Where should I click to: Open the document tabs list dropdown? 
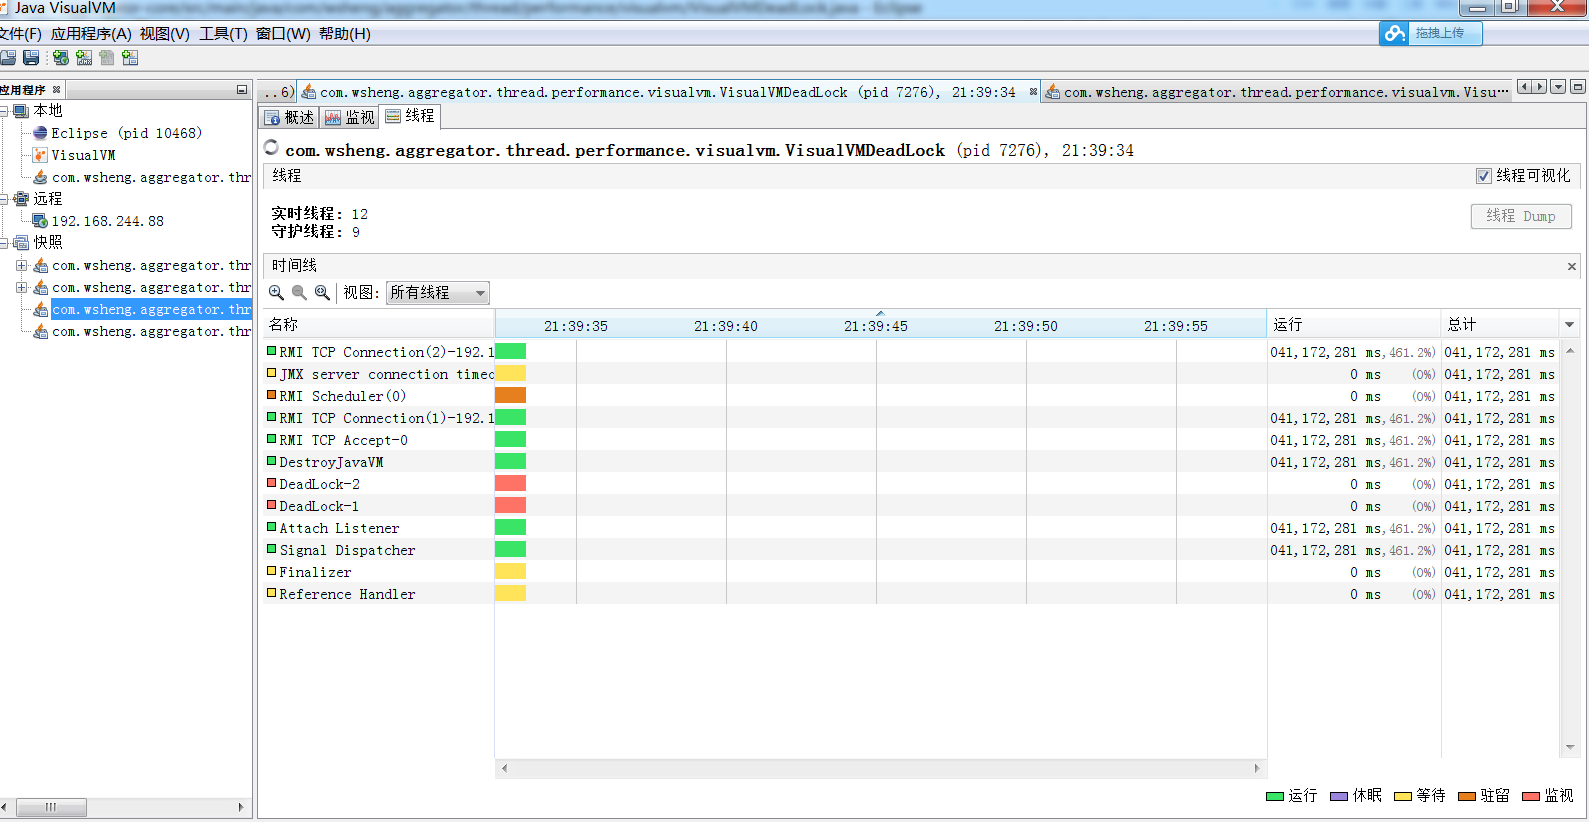[x=1558, y=87]
